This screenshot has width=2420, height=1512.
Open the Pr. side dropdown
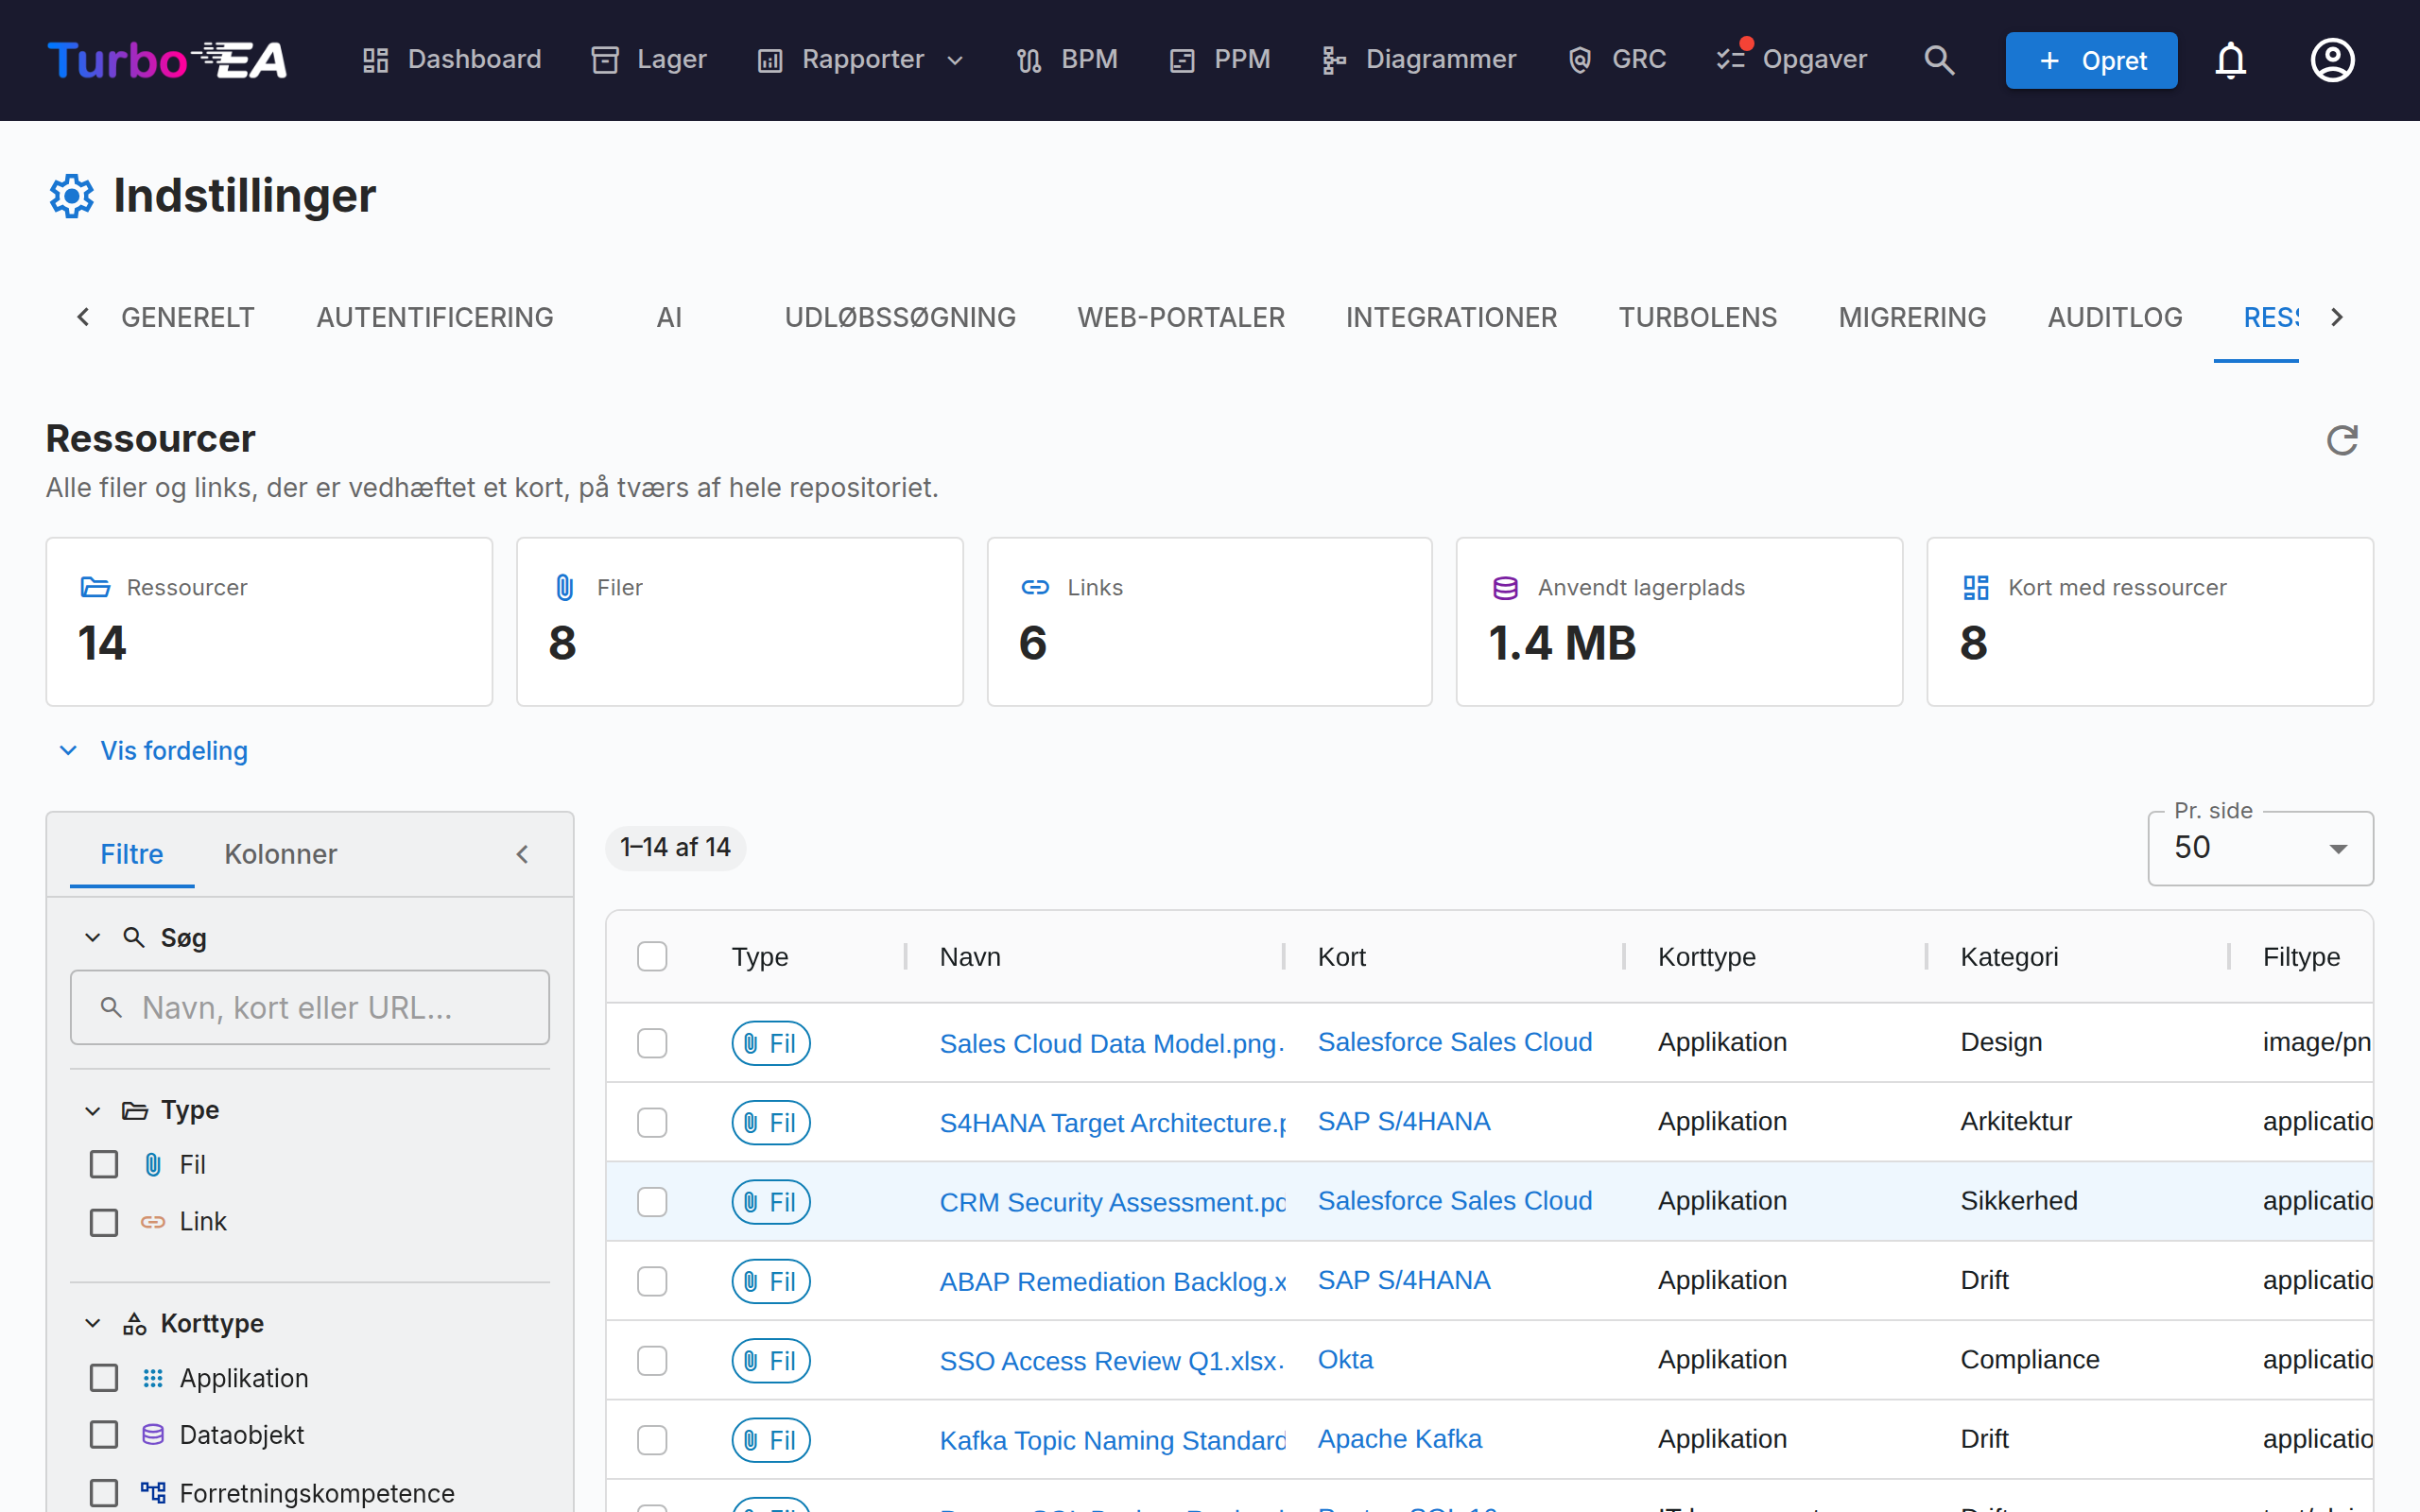click(x=2260, y=848)
